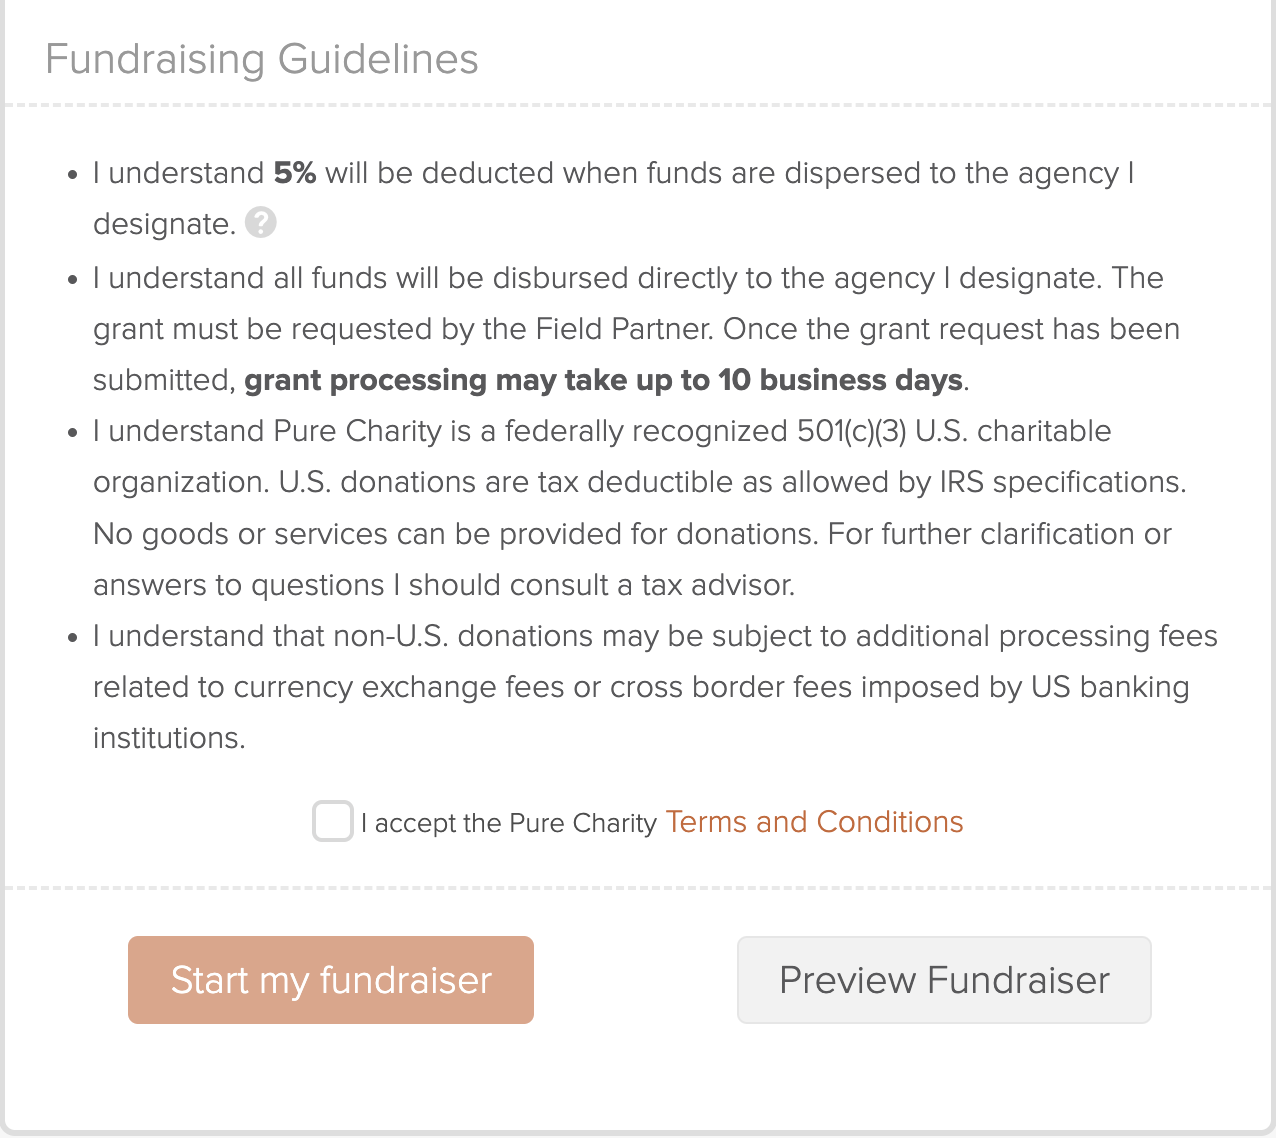Click the Start my fundraiser button
The width and height of the screenshot is (1276, 1138).
click(x=331, y=980)
